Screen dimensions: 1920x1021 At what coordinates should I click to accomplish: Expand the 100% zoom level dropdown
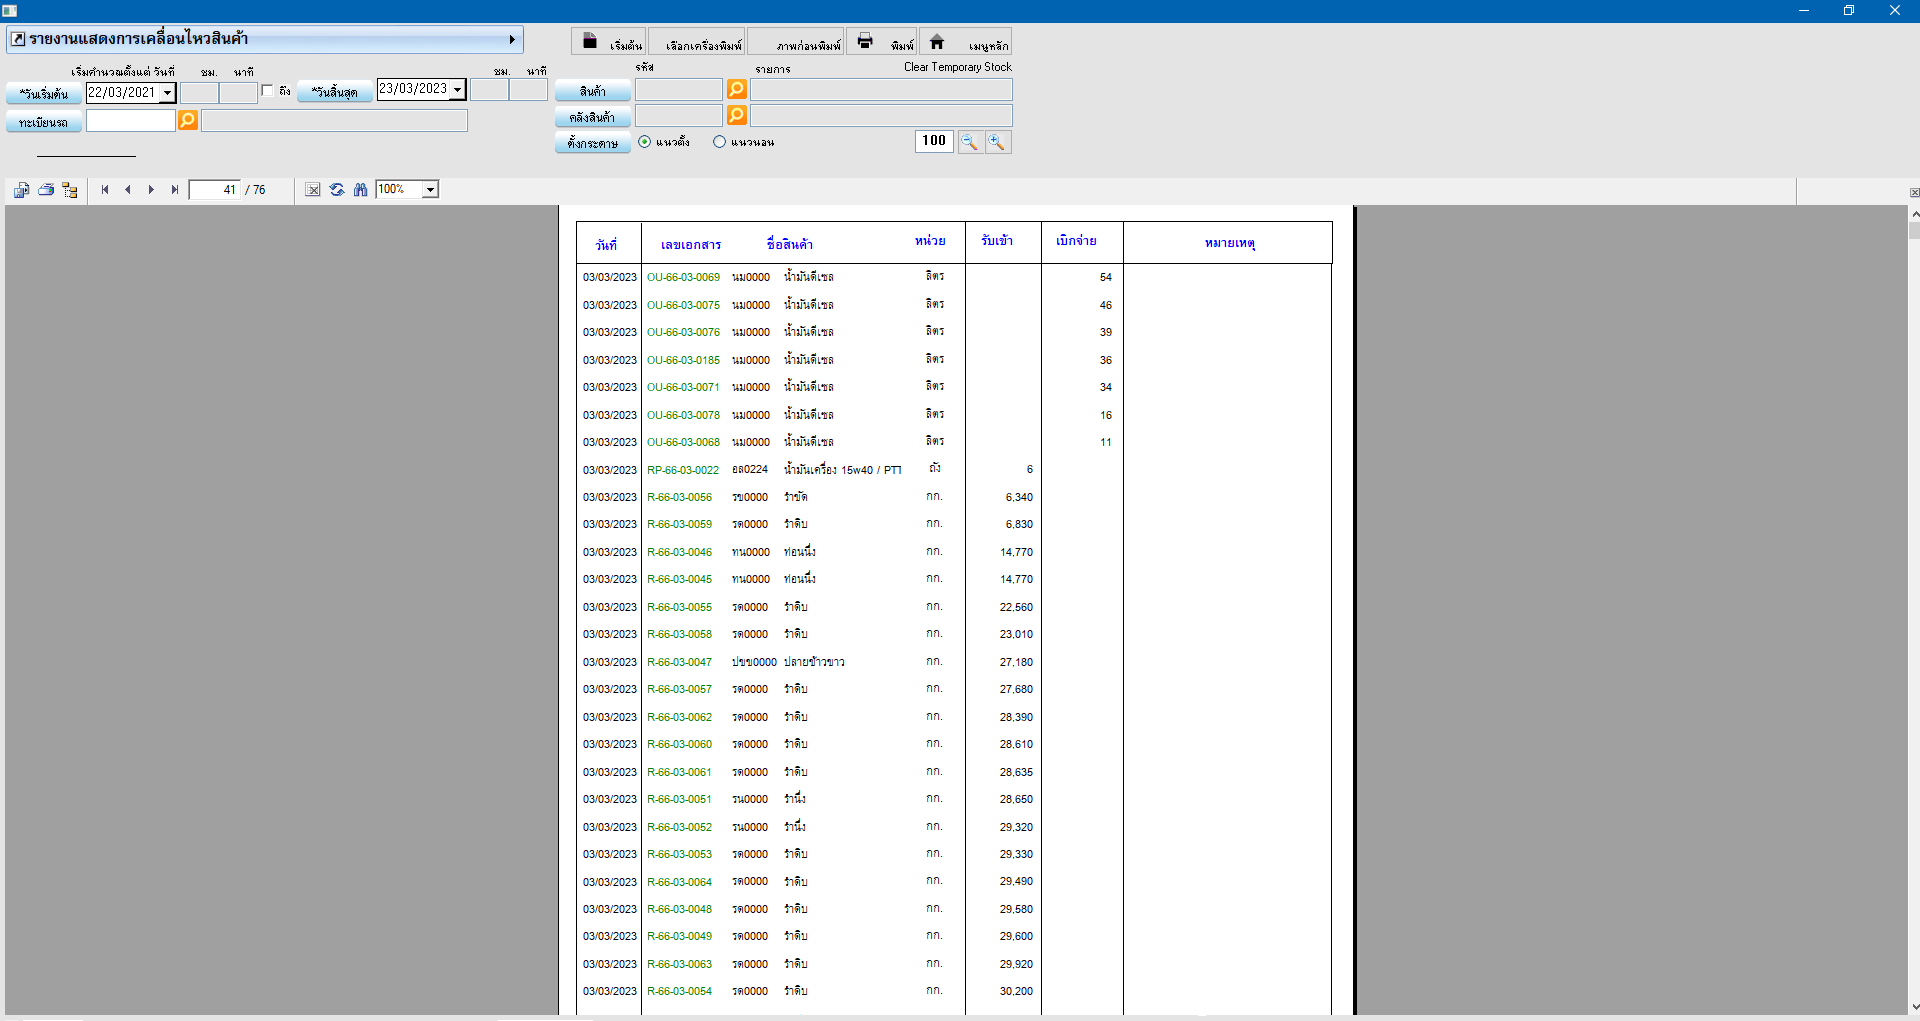pyautogui.click(x=430, y=190)
